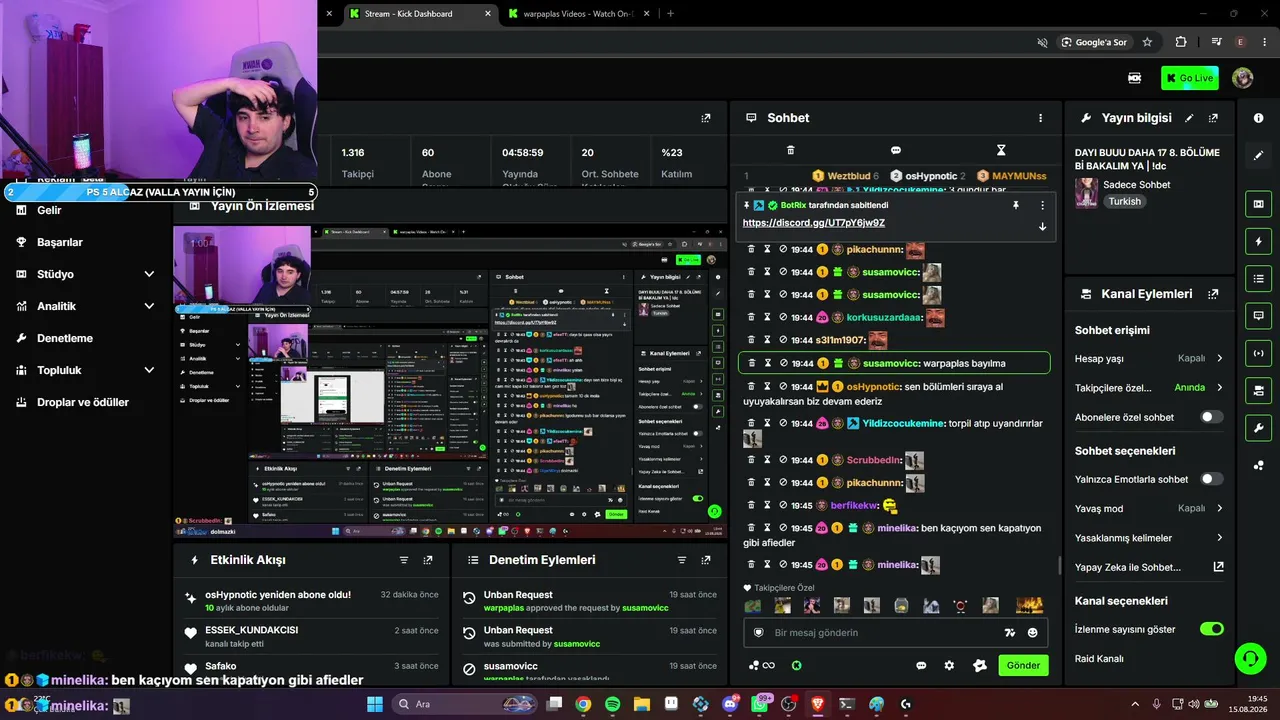Toggle the channel actions widget in the right rail
1280x720 pixels.
click(1258, 389)
